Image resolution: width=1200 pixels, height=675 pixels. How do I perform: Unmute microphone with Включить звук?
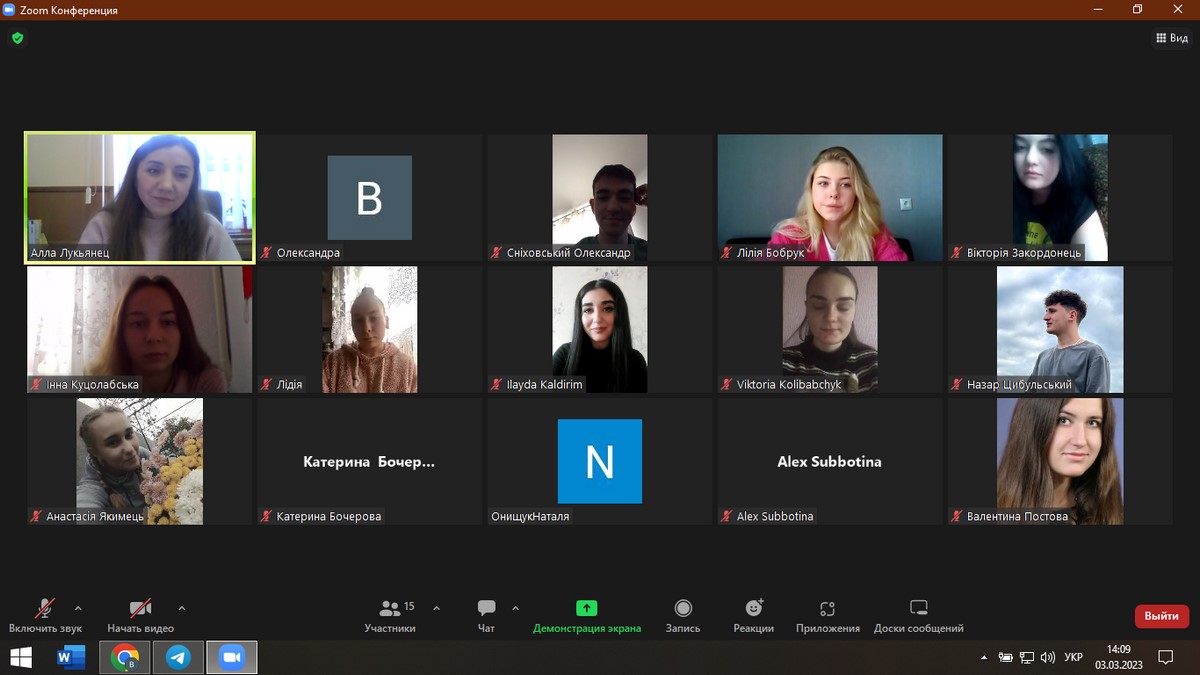(45, 615)
